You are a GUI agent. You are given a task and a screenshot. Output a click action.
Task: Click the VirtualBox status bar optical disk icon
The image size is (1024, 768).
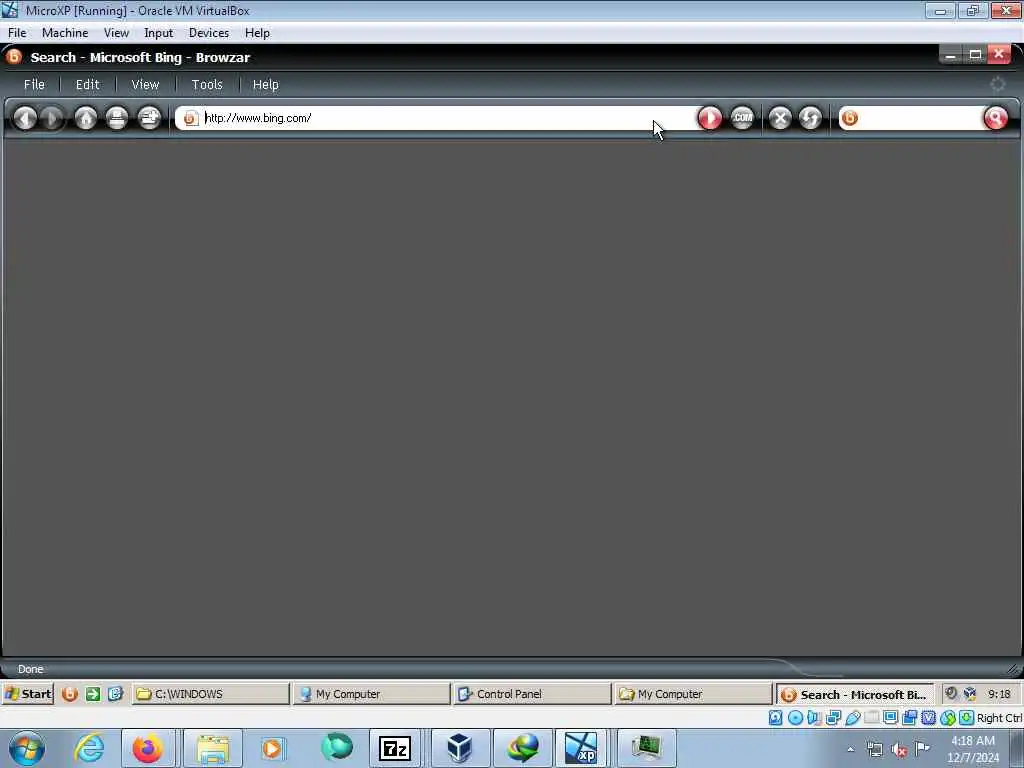click(795, 718)
